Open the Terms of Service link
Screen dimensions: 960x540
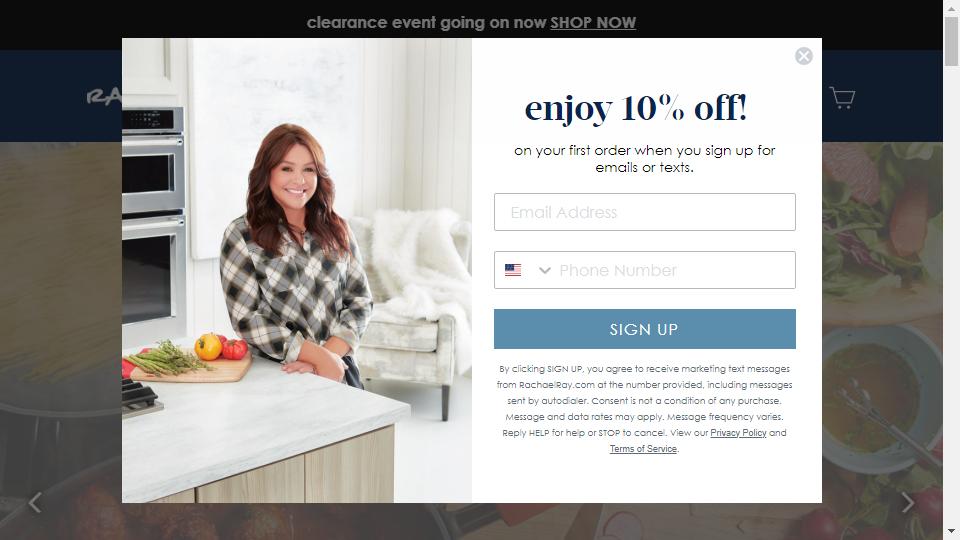[643, 449]
